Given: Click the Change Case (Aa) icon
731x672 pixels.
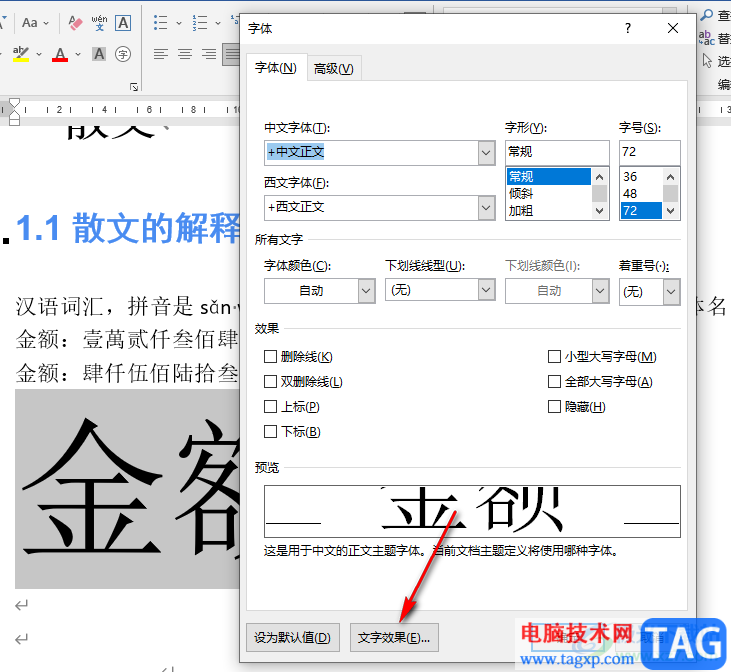Looking at the screenshot, I should [x=30, y=22].
